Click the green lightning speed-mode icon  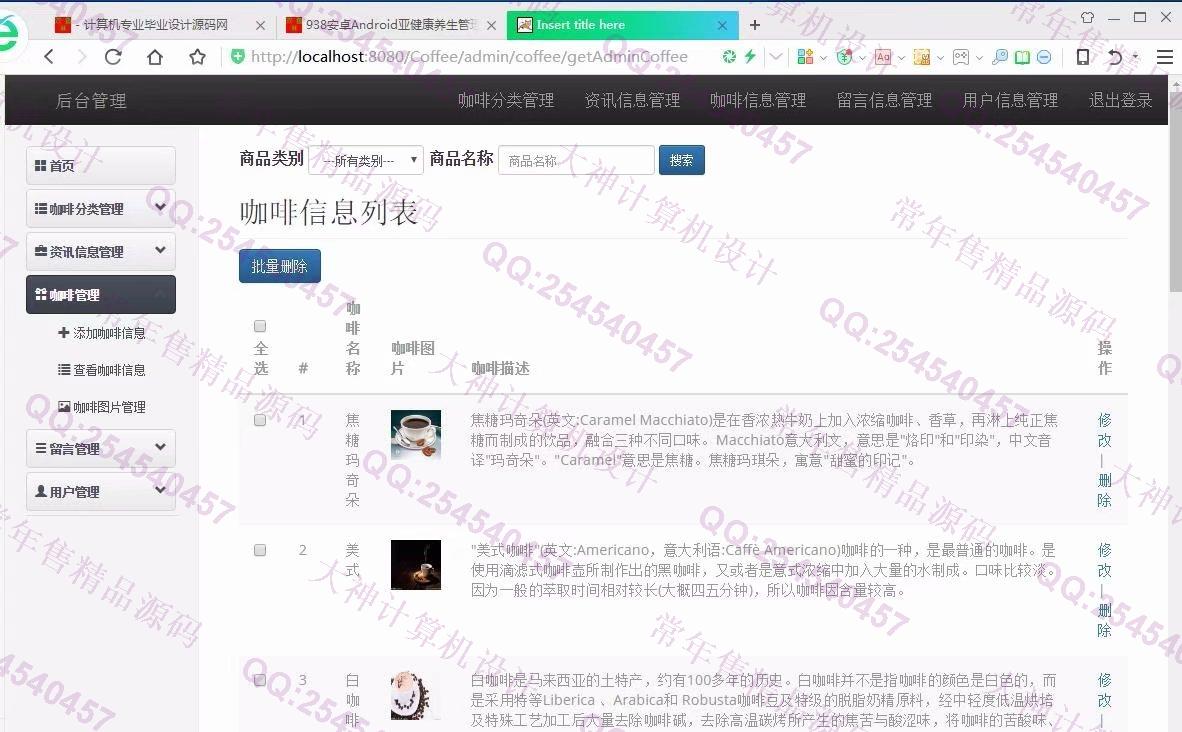[750, 57]
